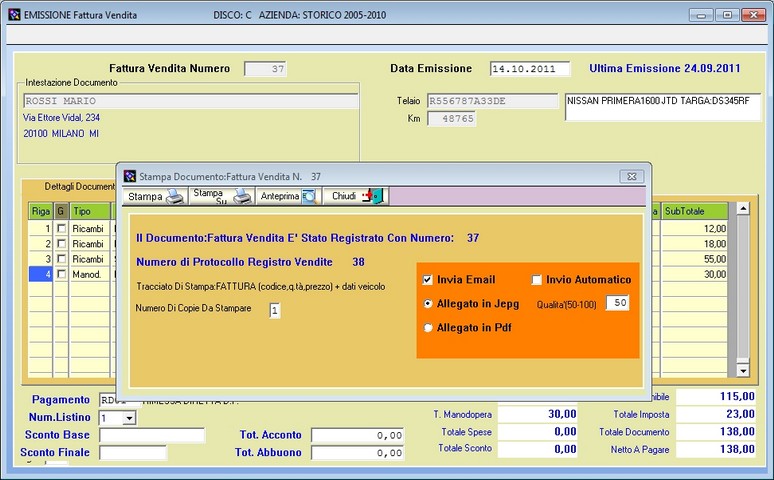Click the Qualita' (50-100) value field
Image resolution: width=774 pixels, height=480 pixels.
617,303
